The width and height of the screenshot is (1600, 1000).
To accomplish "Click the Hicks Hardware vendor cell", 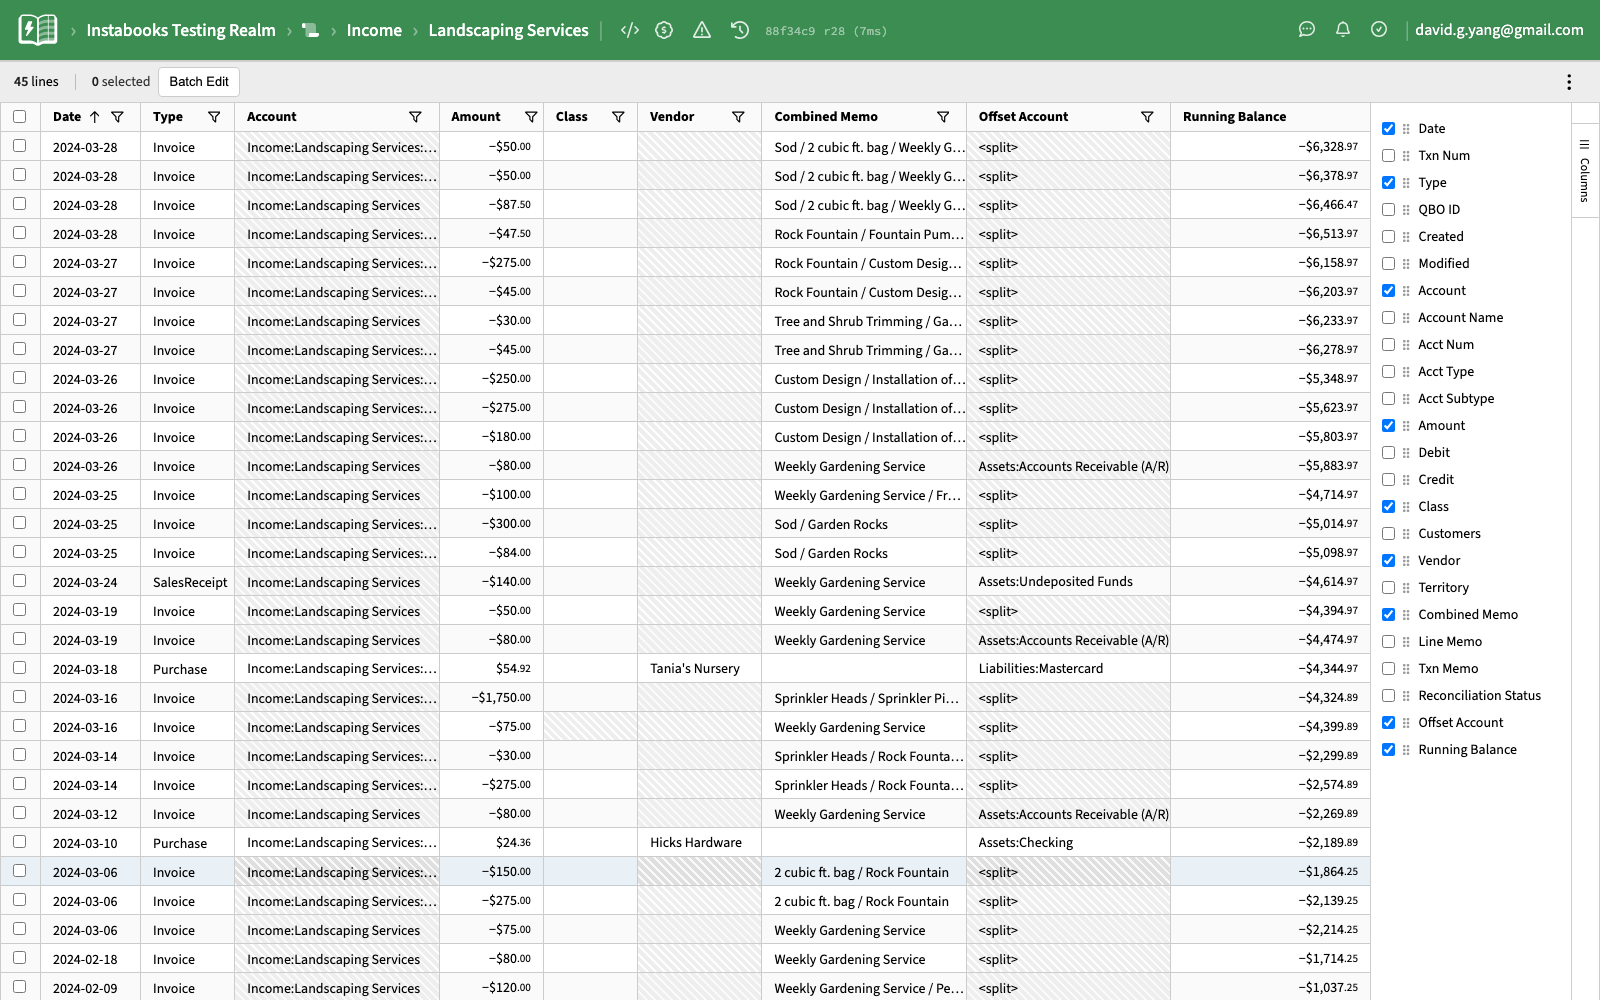I will click(699, 842).
